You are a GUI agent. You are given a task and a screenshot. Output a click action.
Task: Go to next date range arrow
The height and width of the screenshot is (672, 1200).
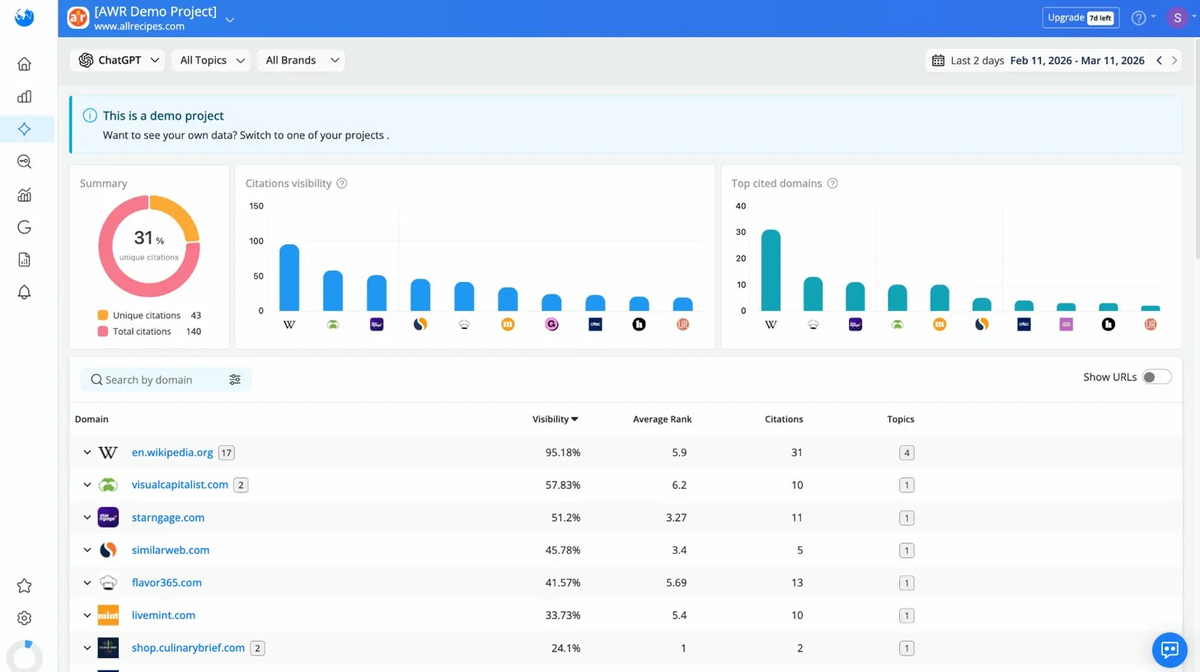click(1174, 61)
